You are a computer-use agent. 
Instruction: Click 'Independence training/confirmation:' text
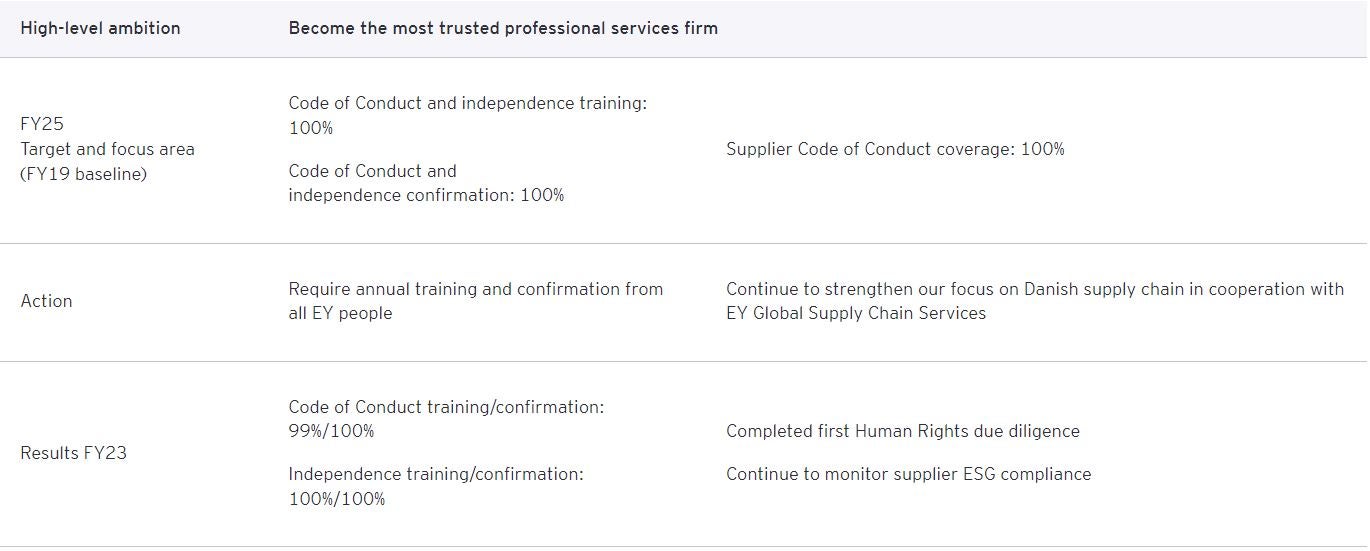(x=436, y=474)
